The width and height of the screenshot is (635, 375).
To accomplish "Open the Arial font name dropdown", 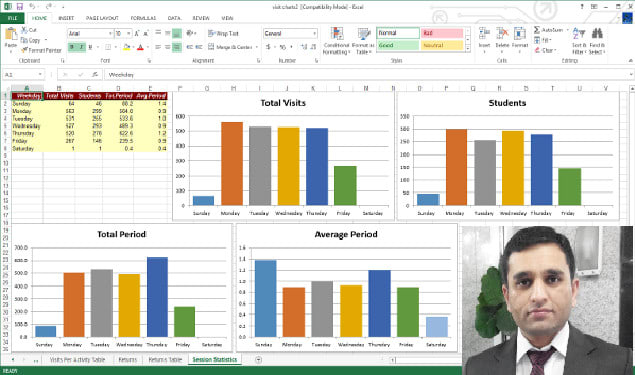I will [110, 33].
